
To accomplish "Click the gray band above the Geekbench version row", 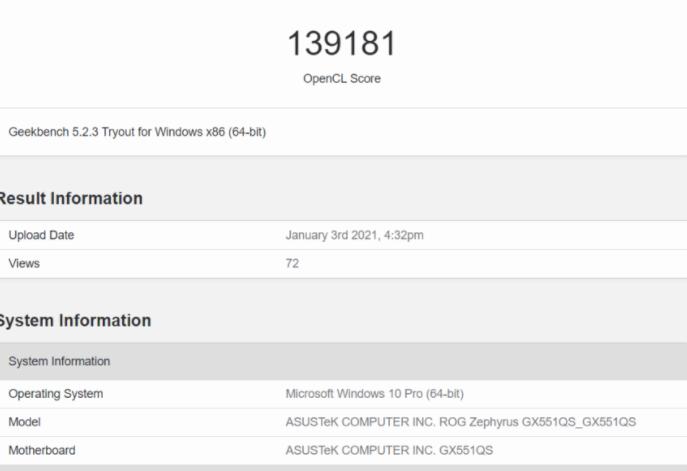I will [x=343, y=104].
